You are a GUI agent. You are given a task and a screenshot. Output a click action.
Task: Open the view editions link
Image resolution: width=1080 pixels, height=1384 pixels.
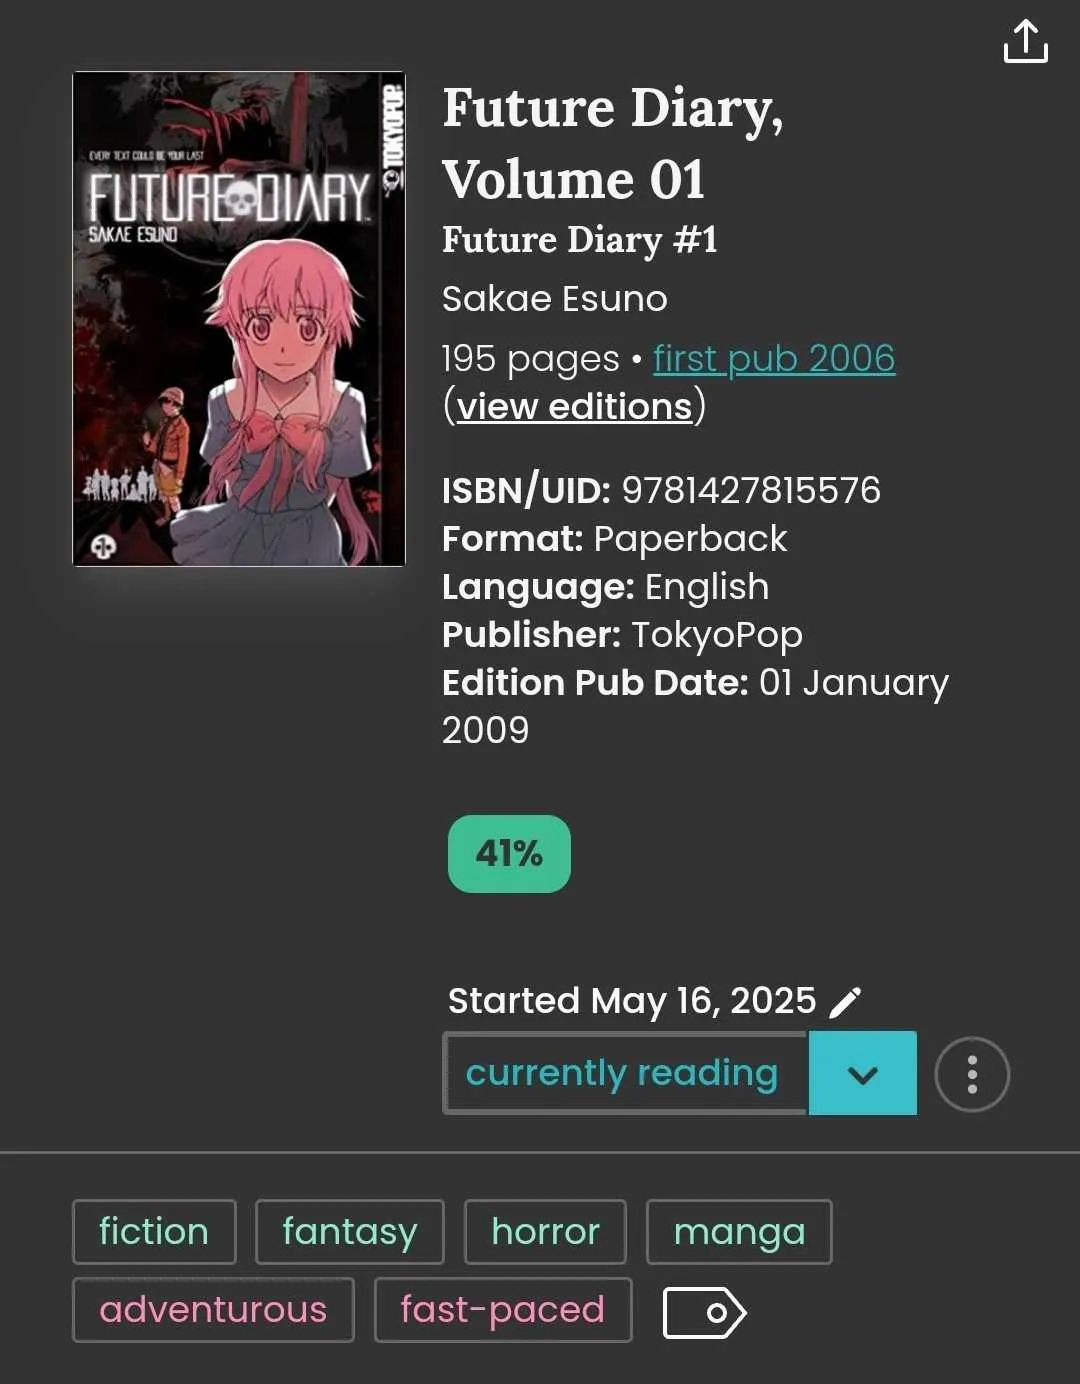click(x=575, y=406)
